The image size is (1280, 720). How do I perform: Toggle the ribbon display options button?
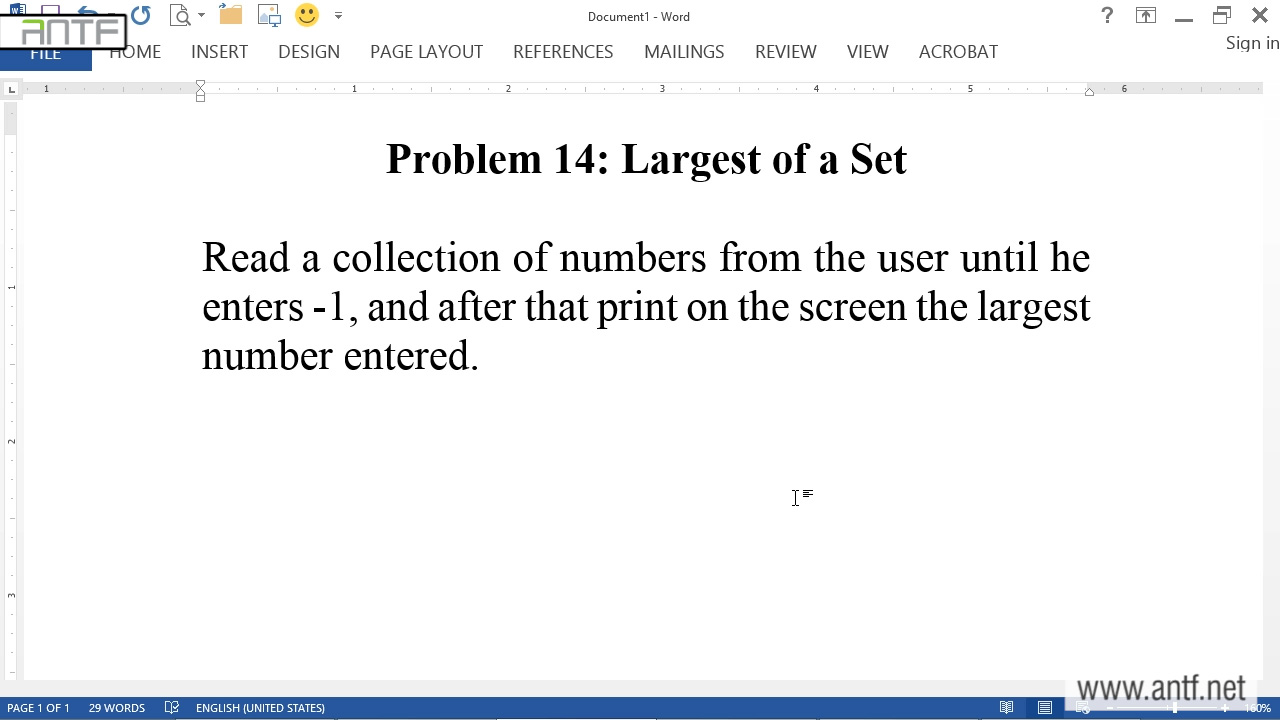[1145, 15]
